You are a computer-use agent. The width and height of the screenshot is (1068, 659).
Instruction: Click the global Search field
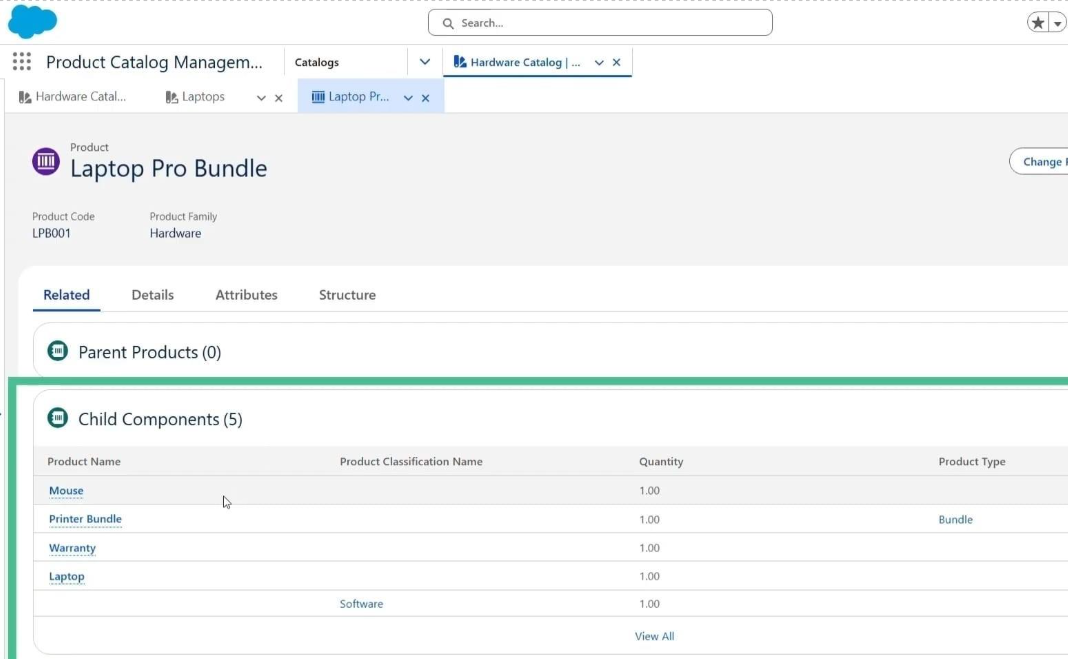(600, 23)
